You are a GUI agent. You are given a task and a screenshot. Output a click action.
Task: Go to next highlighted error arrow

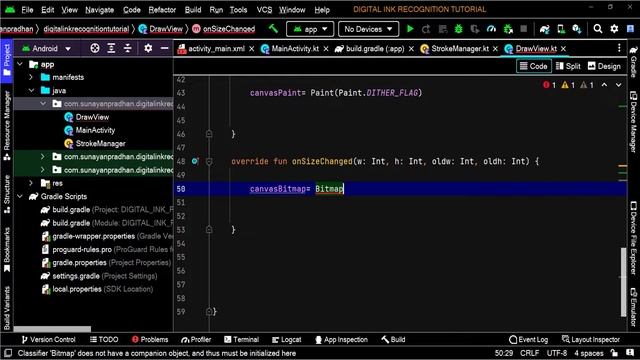619,85
